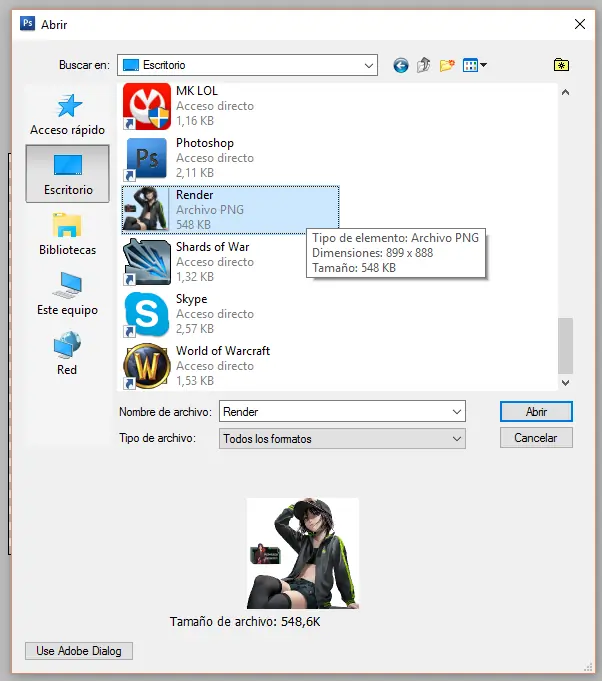
Task: Open Acceso rápido in sidebar
Action: click(x=67, y=114)
